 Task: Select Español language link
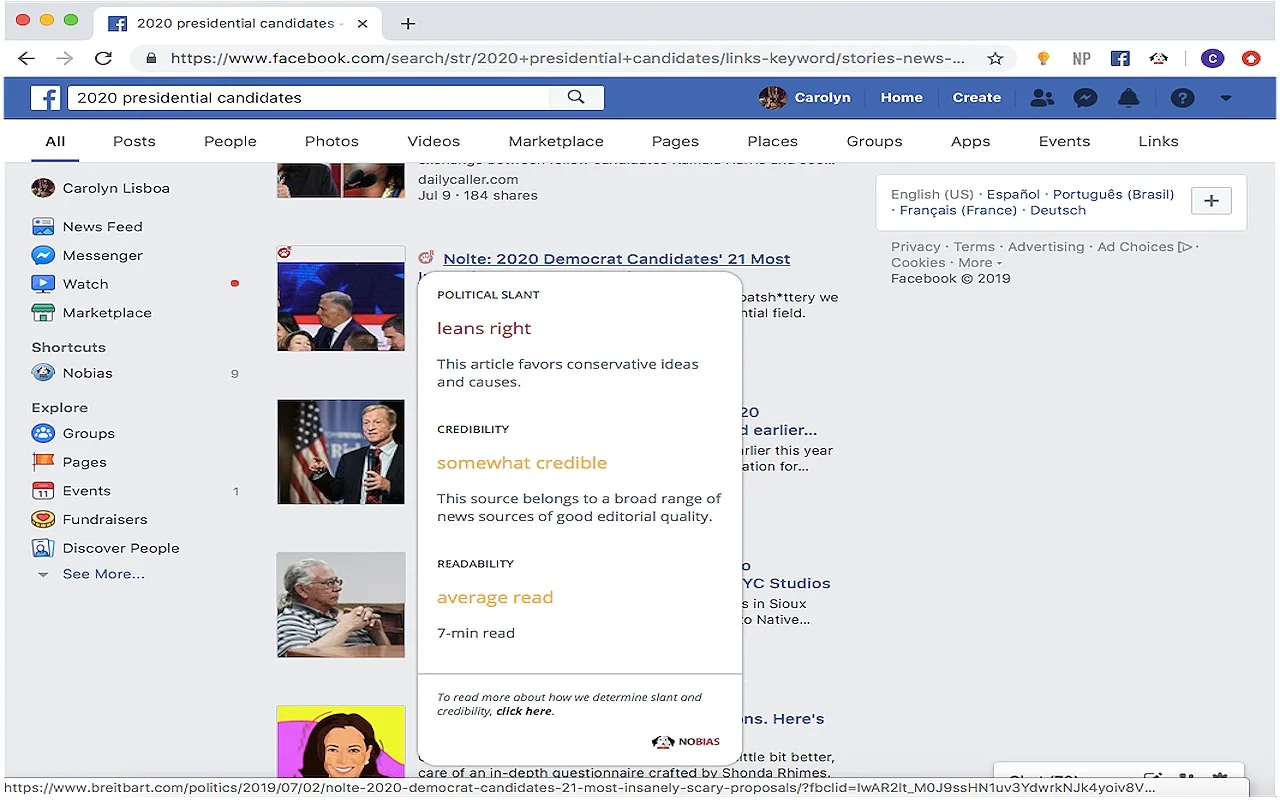tap(1014, 194)
